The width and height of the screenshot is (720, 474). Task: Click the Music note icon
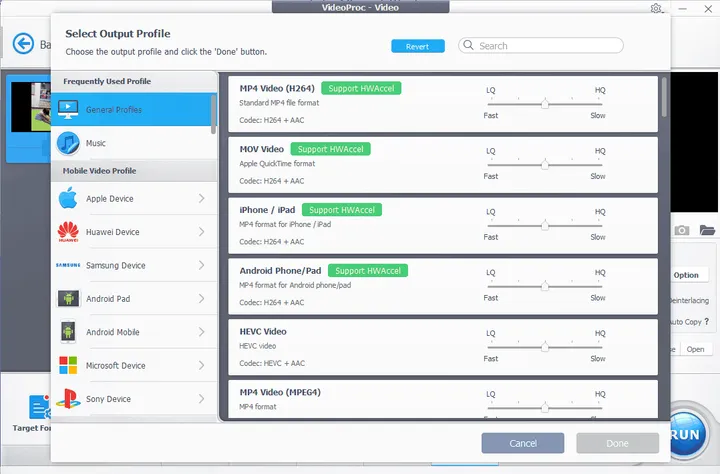click(68, 143)
